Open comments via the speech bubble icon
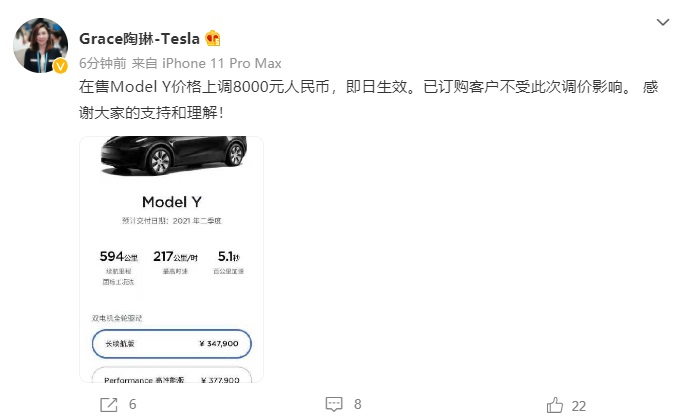 pyautogui.click(x=334, y=404)
